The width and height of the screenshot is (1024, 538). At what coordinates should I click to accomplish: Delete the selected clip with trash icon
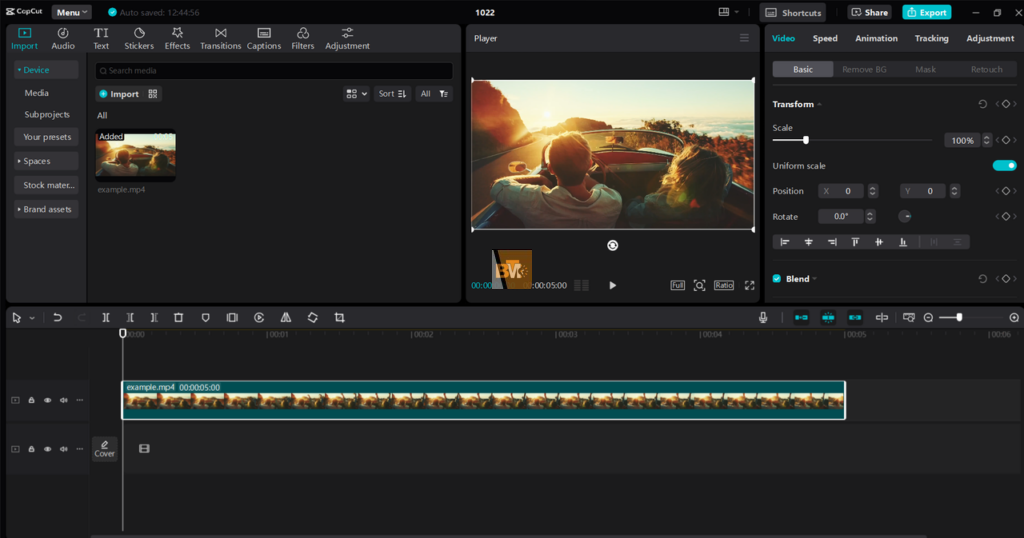coord(178,317)
